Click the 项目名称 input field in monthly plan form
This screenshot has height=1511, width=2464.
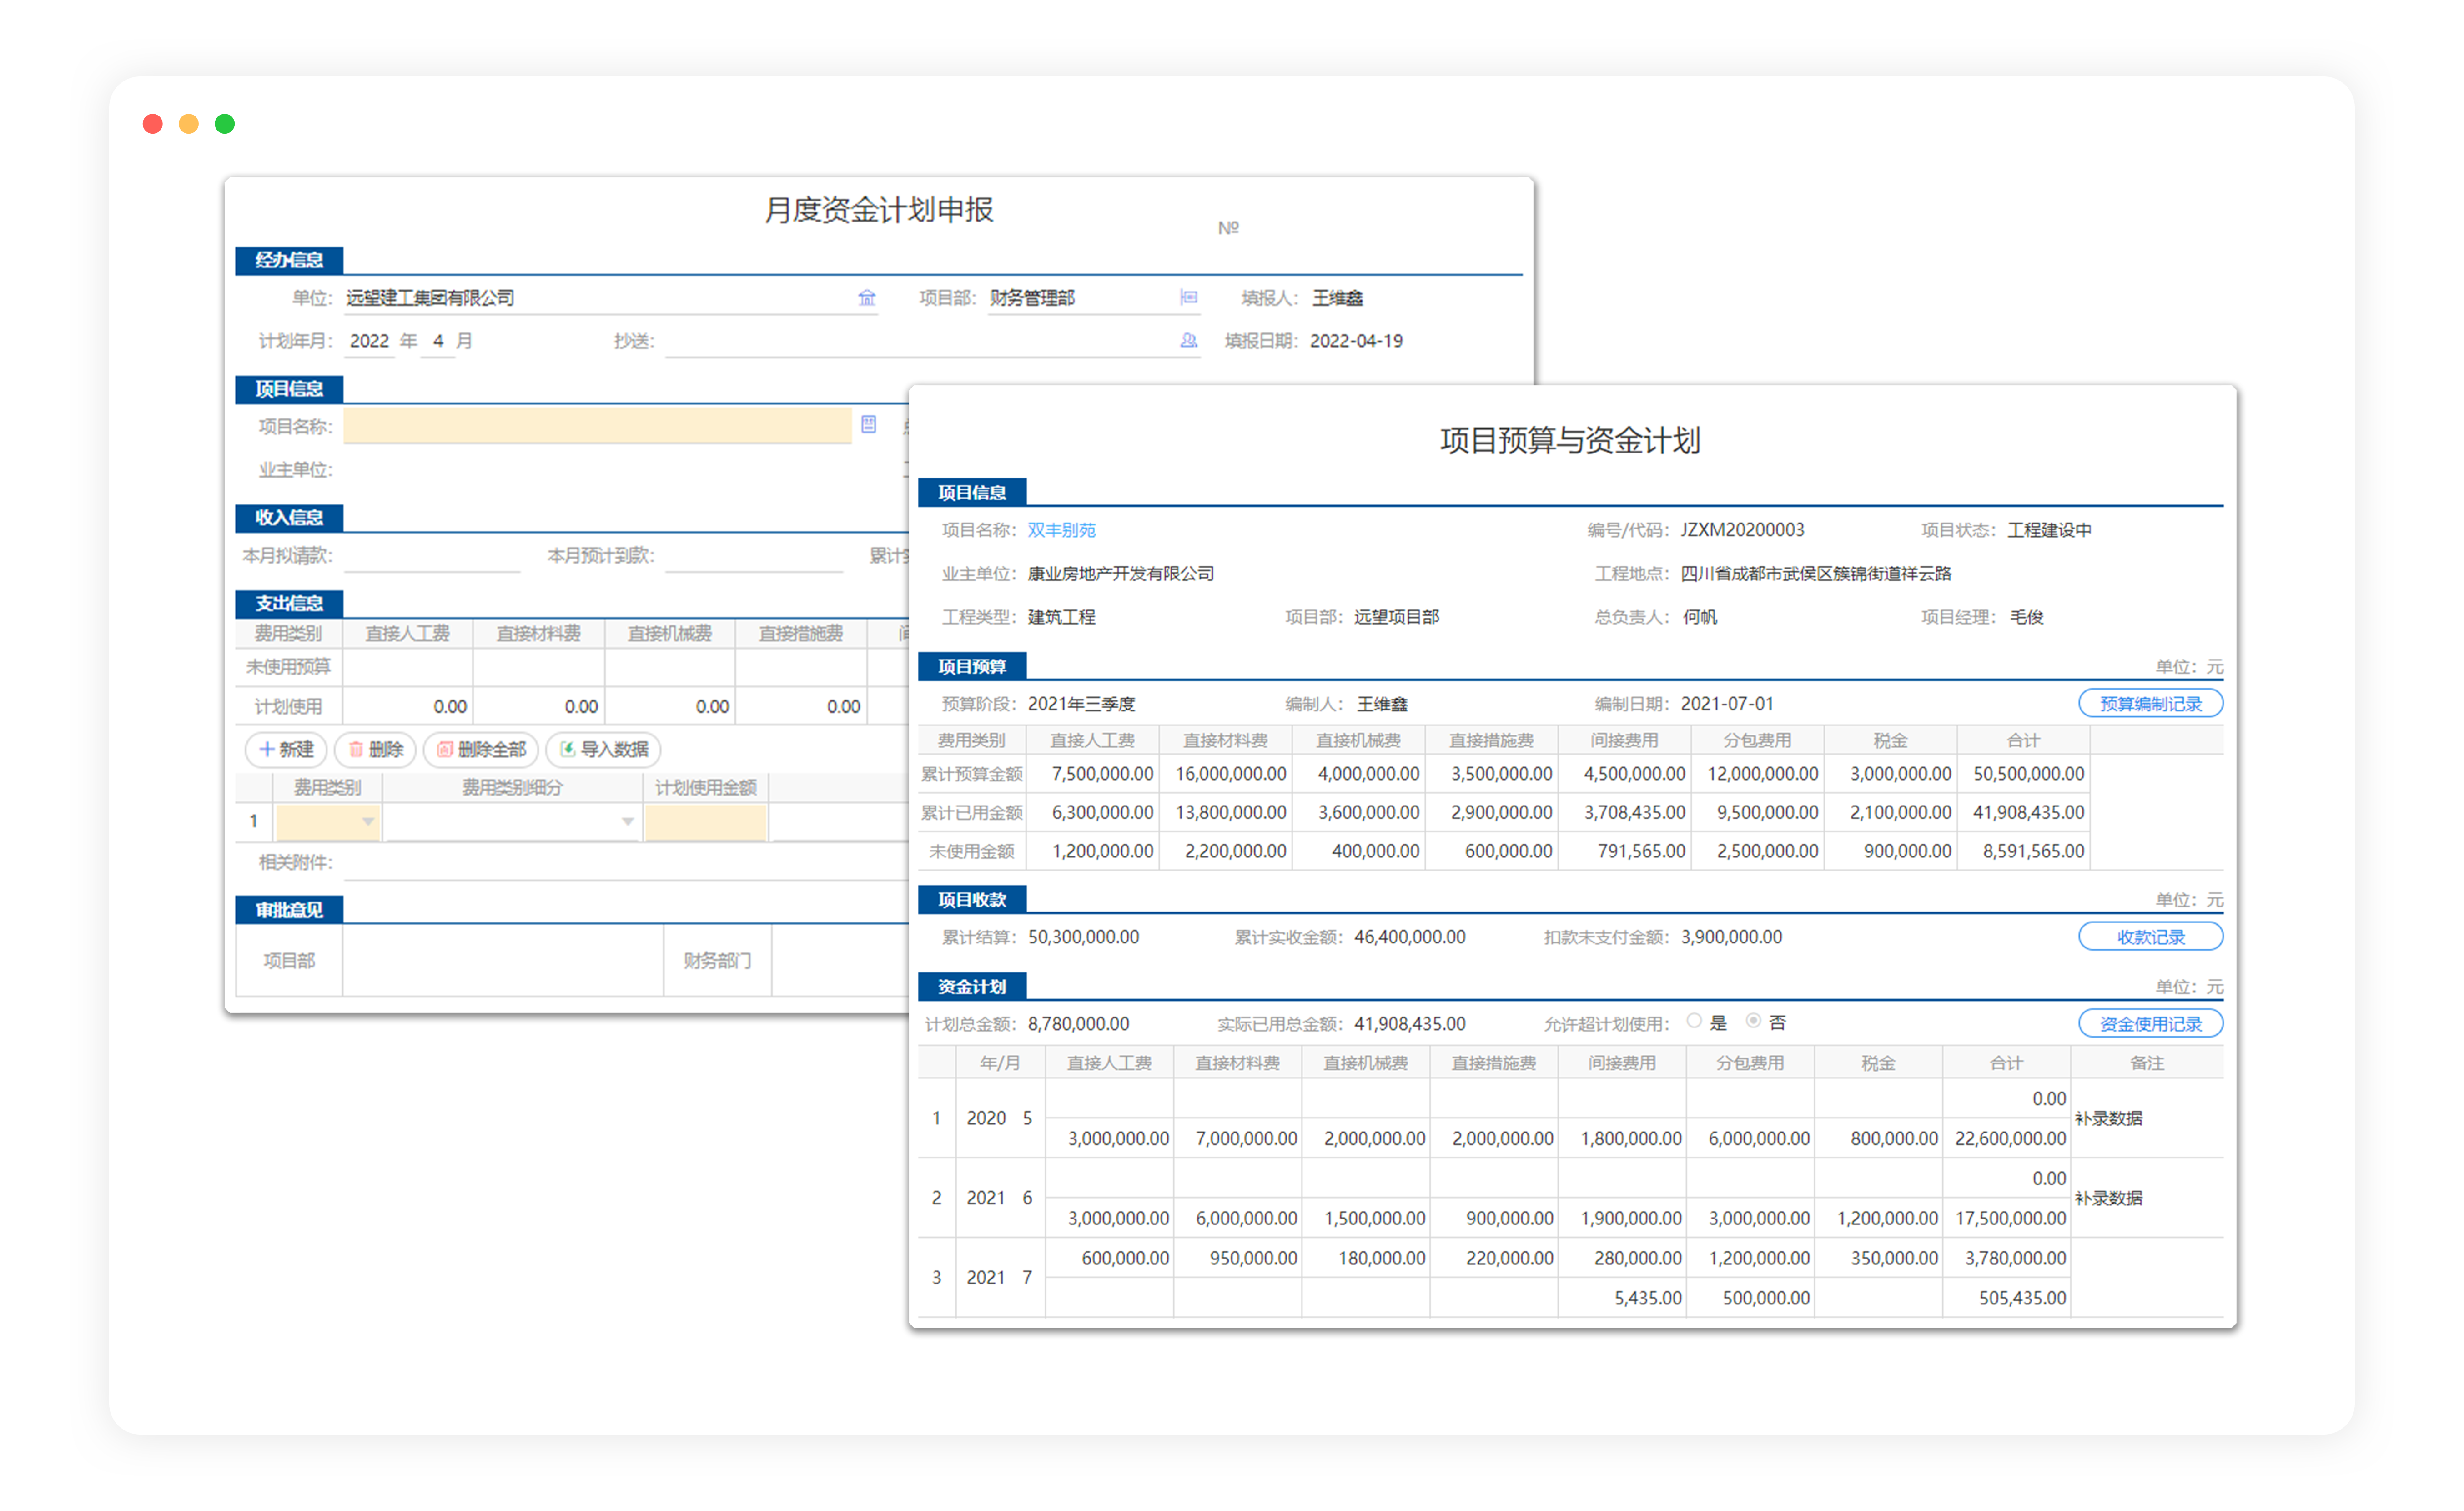click(597, 425)
